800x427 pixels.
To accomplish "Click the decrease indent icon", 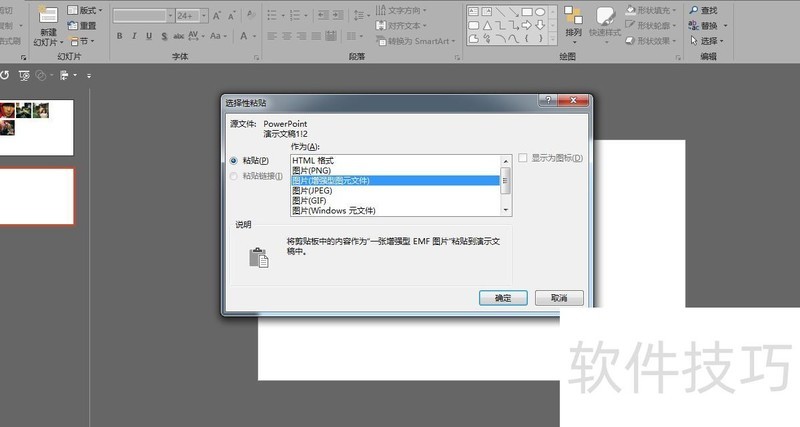I will pyautogui.click(x=322, y=15).
